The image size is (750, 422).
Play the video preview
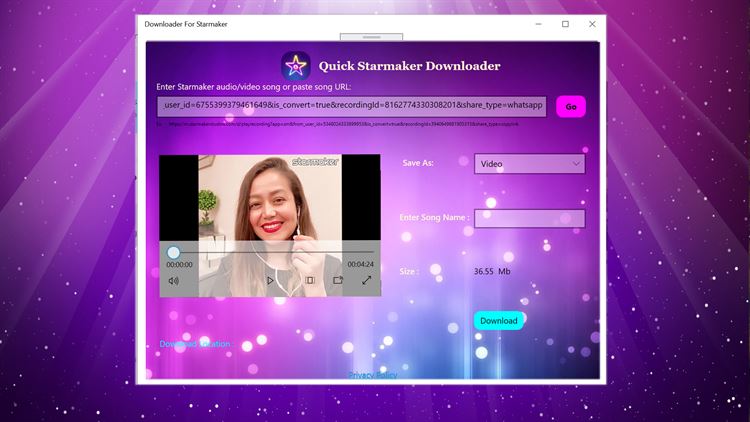[270, 280]
